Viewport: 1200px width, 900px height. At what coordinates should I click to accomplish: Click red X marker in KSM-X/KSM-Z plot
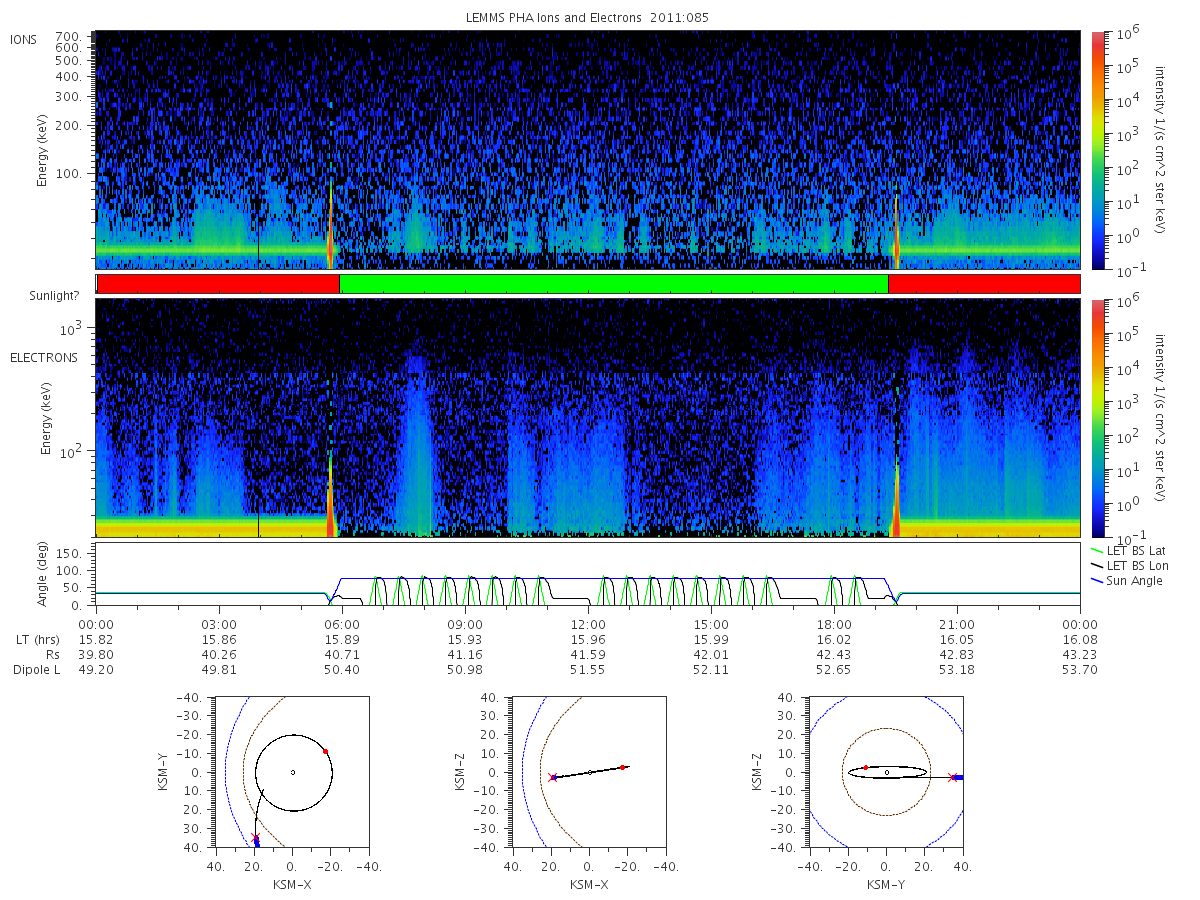(x=552, y=777)
